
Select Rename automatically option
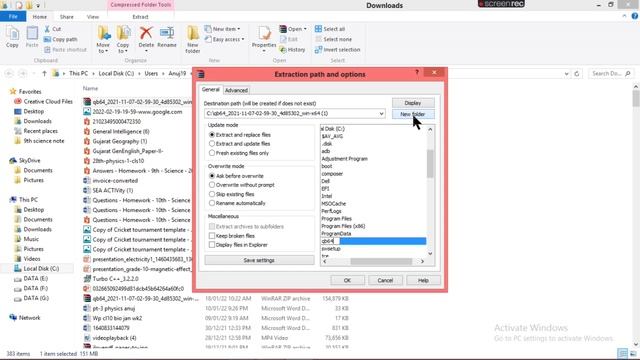pyautogui.click(x=212, y=203)
